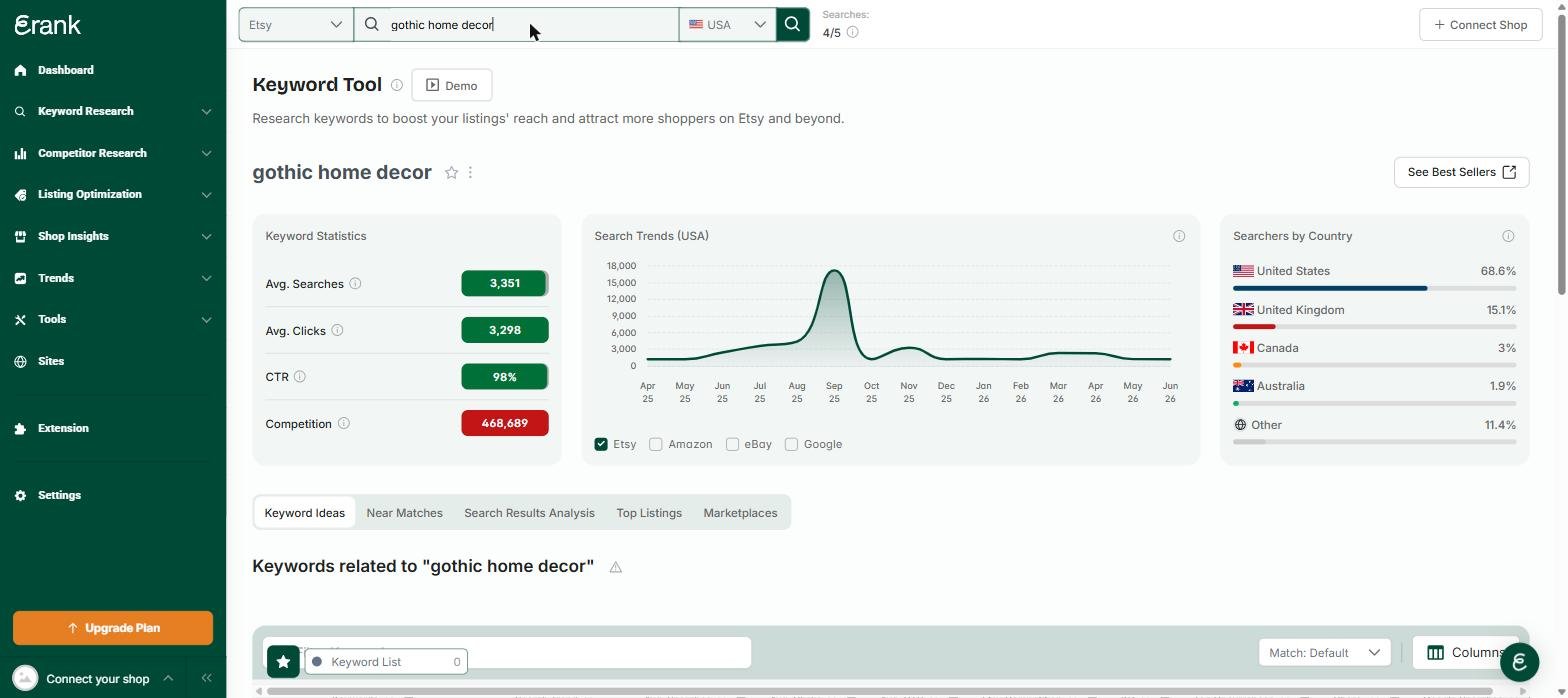Expand Shop Insights menu chevron
Image resolution: width=1568 pixels, height=698 pixels.
click(x=206, y=236)
